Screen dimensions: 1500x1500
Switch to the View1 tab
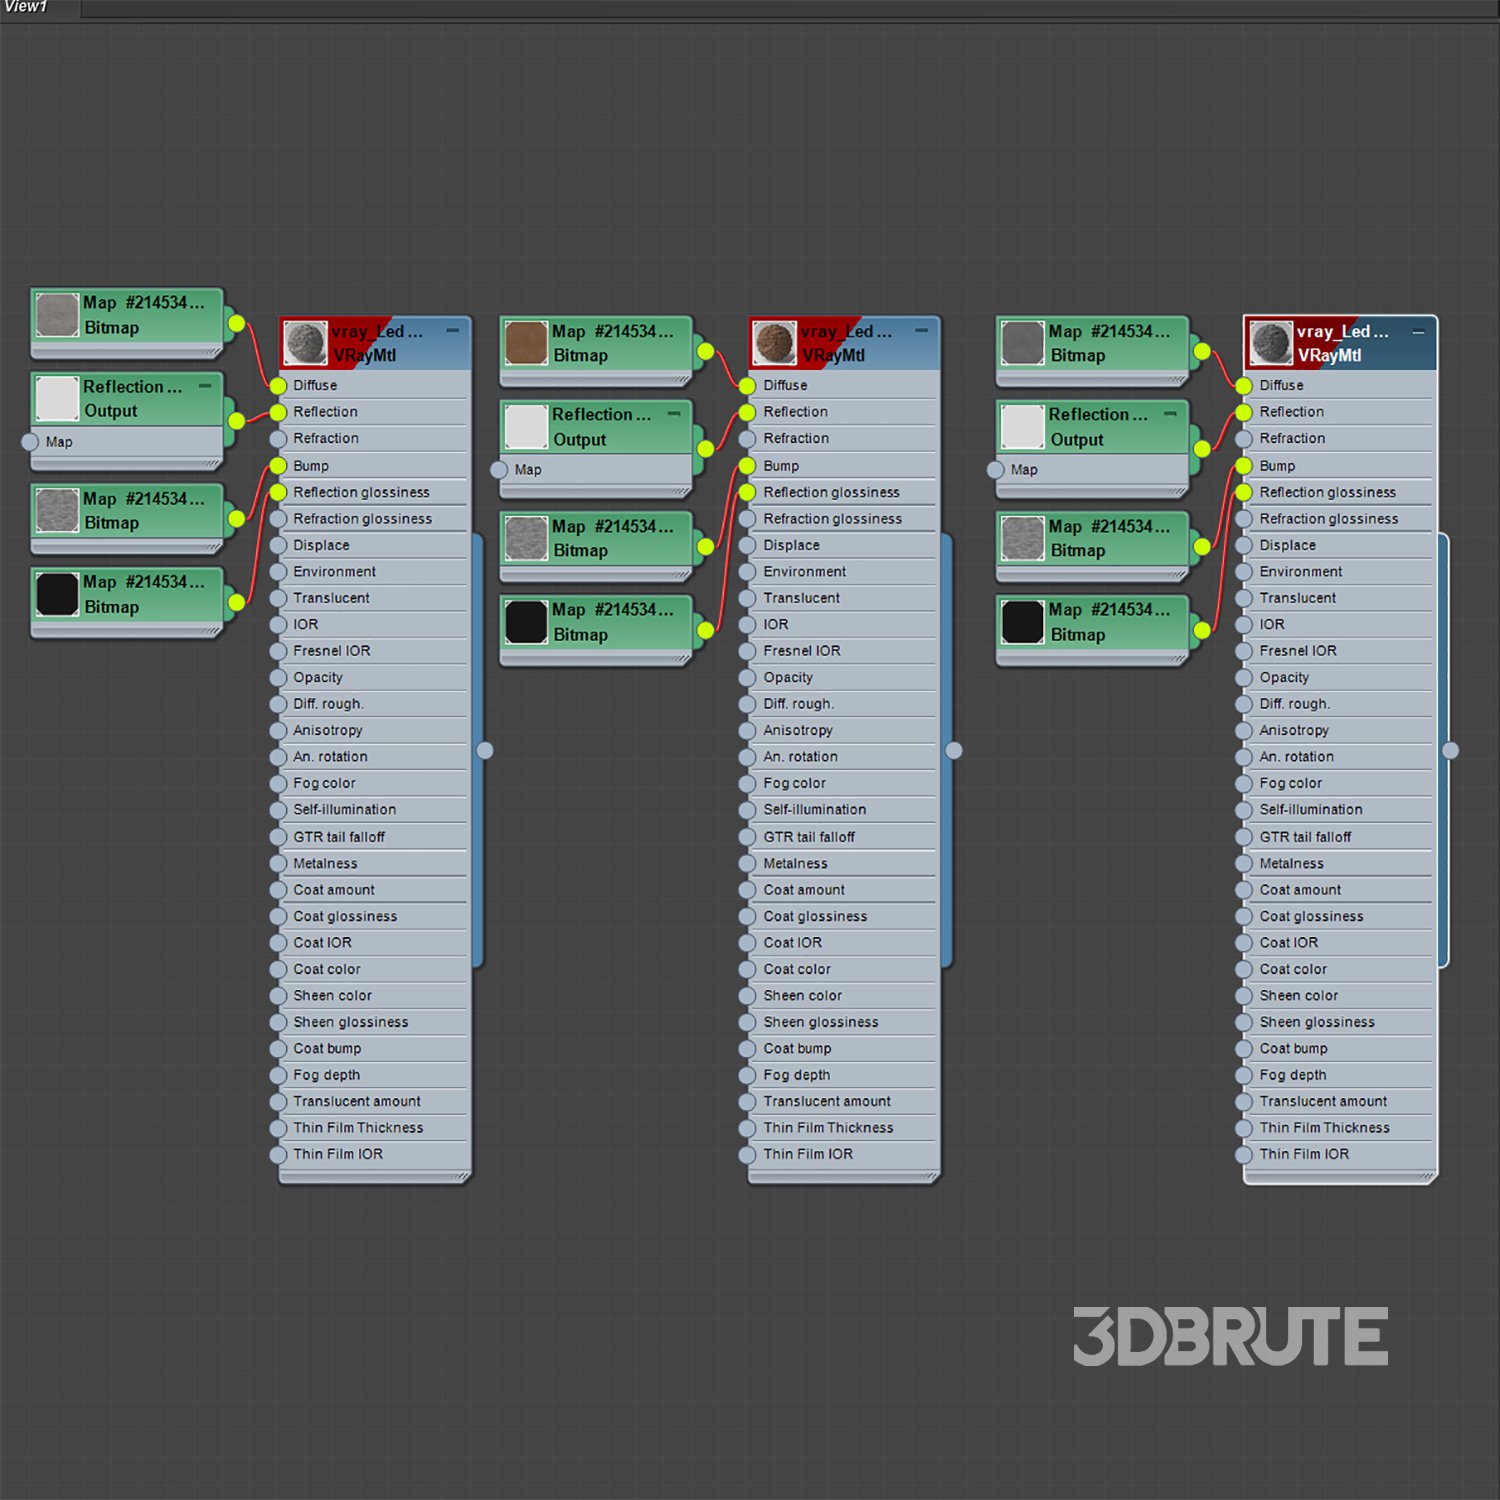click(27, 8)
